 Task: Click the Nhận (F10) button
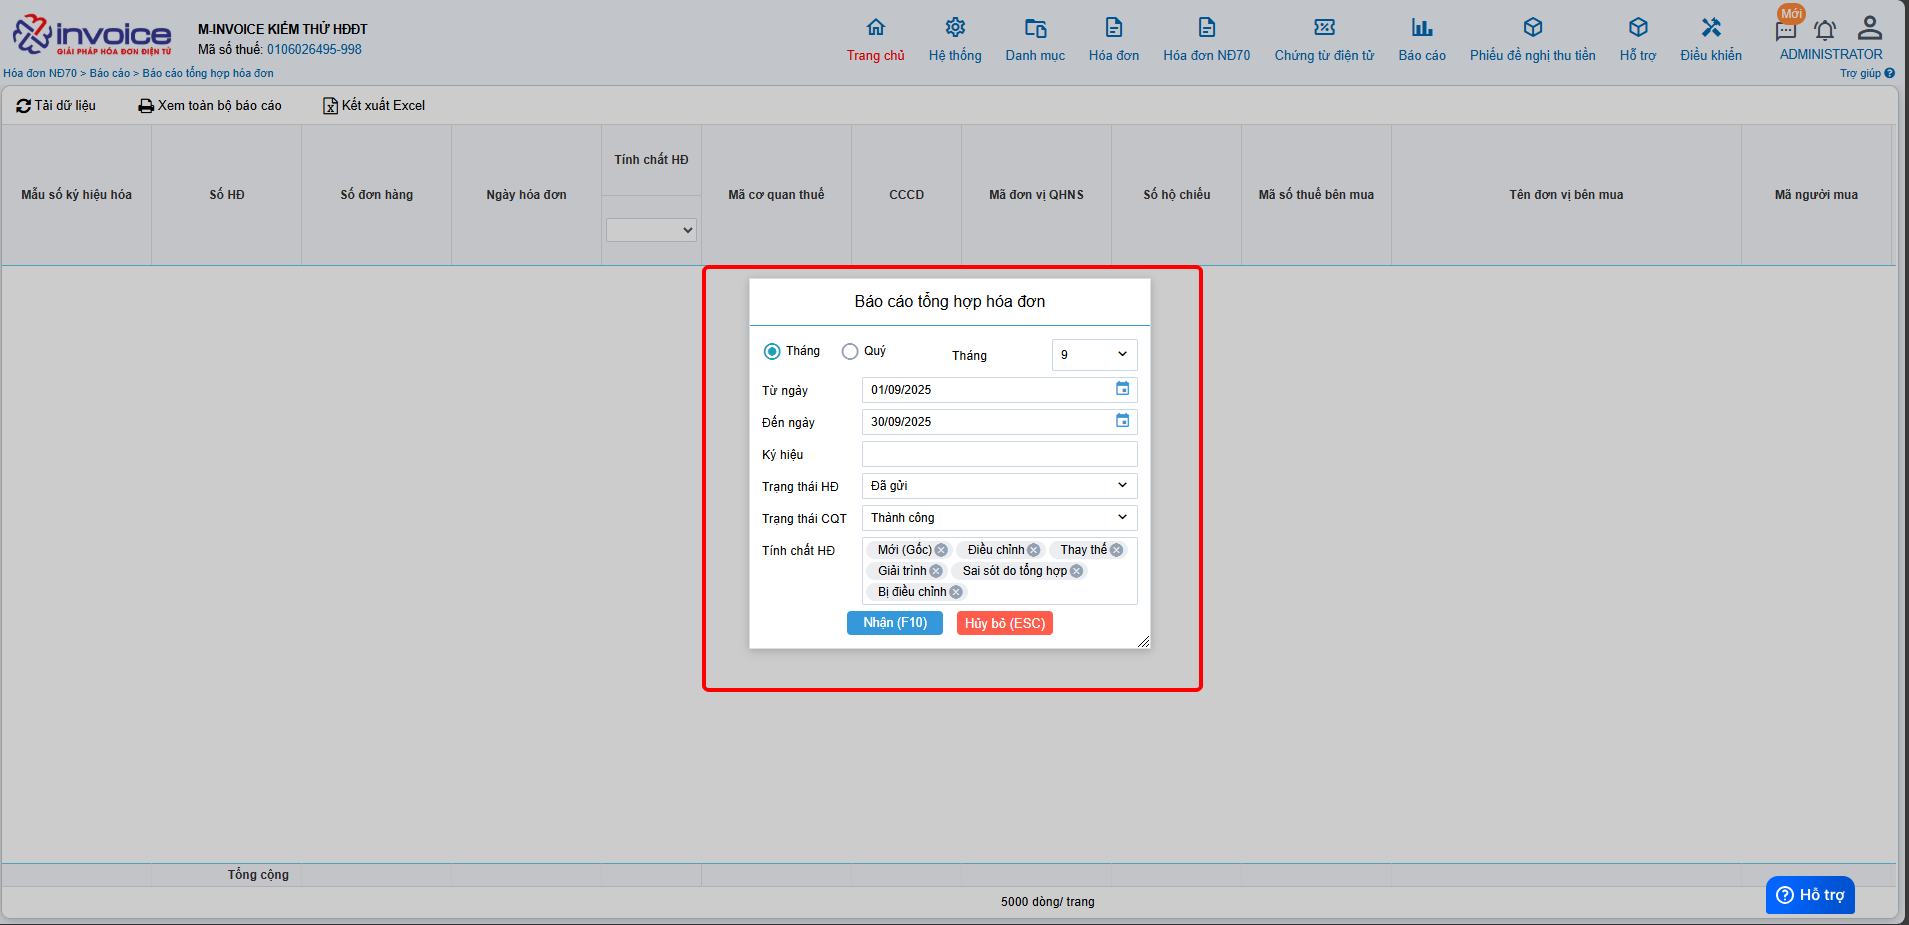(895, 623)
